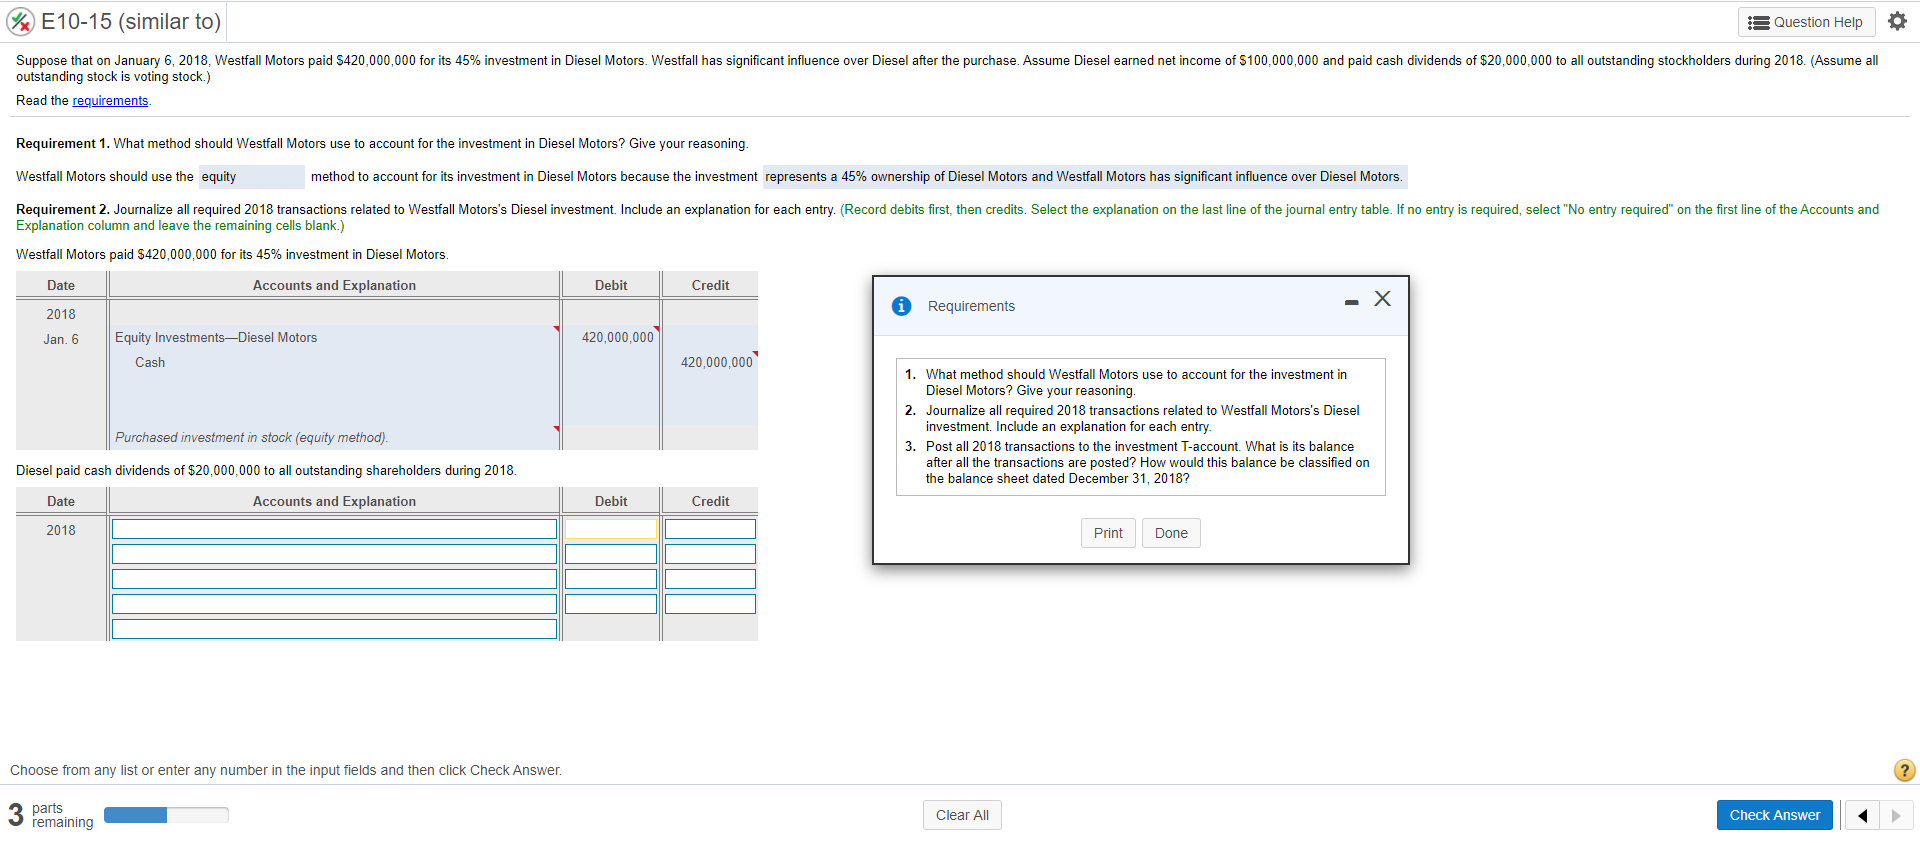The height and width of the screenshot is (843, 1920).
Task: Click requirement 3 text in the dialog
Action: pyautogui.click(x=1147, y=463)
